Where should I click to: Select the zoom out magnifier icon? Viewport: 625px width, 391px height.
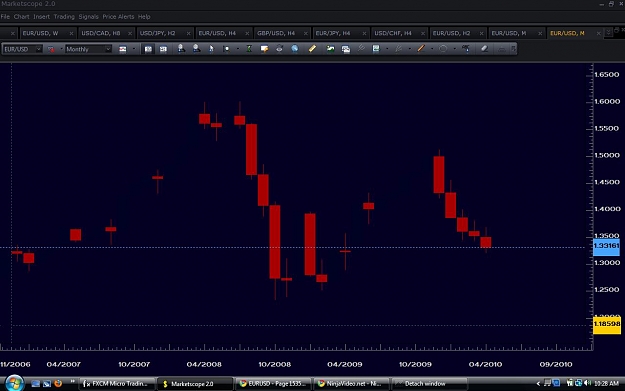click(196, 49)
